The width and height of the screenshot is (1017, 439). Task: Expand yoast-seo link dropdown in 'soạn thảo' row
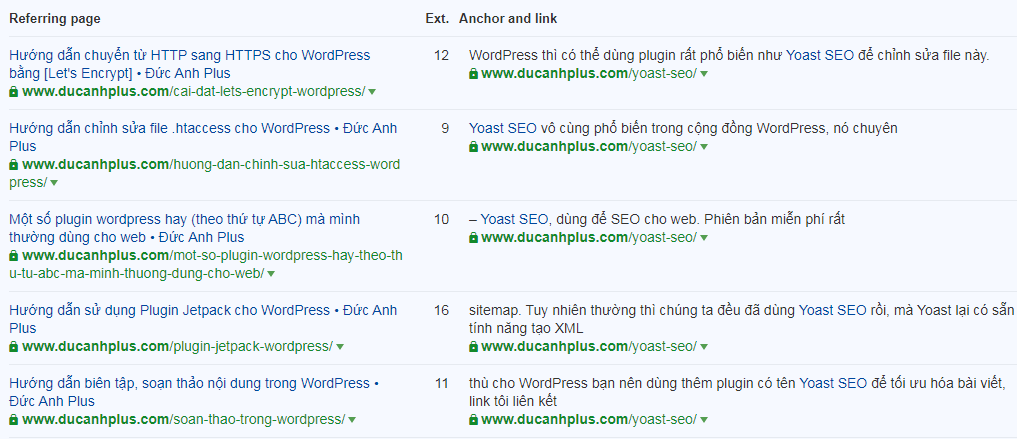pyautogui.click(x=704, y=420)
